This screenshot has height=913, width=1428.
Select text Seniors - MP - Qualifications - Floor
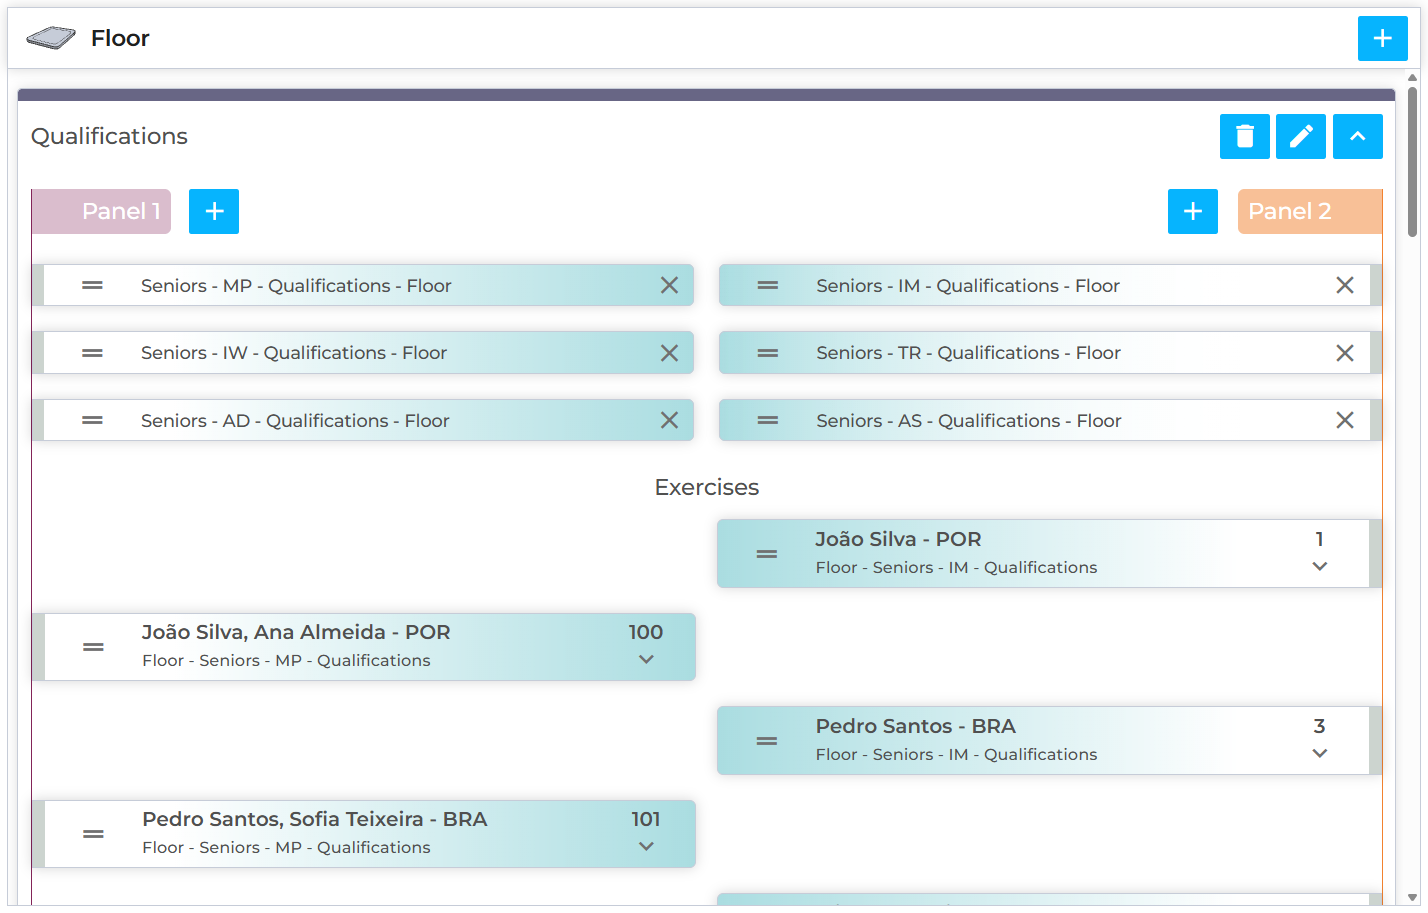pos(296,286)
